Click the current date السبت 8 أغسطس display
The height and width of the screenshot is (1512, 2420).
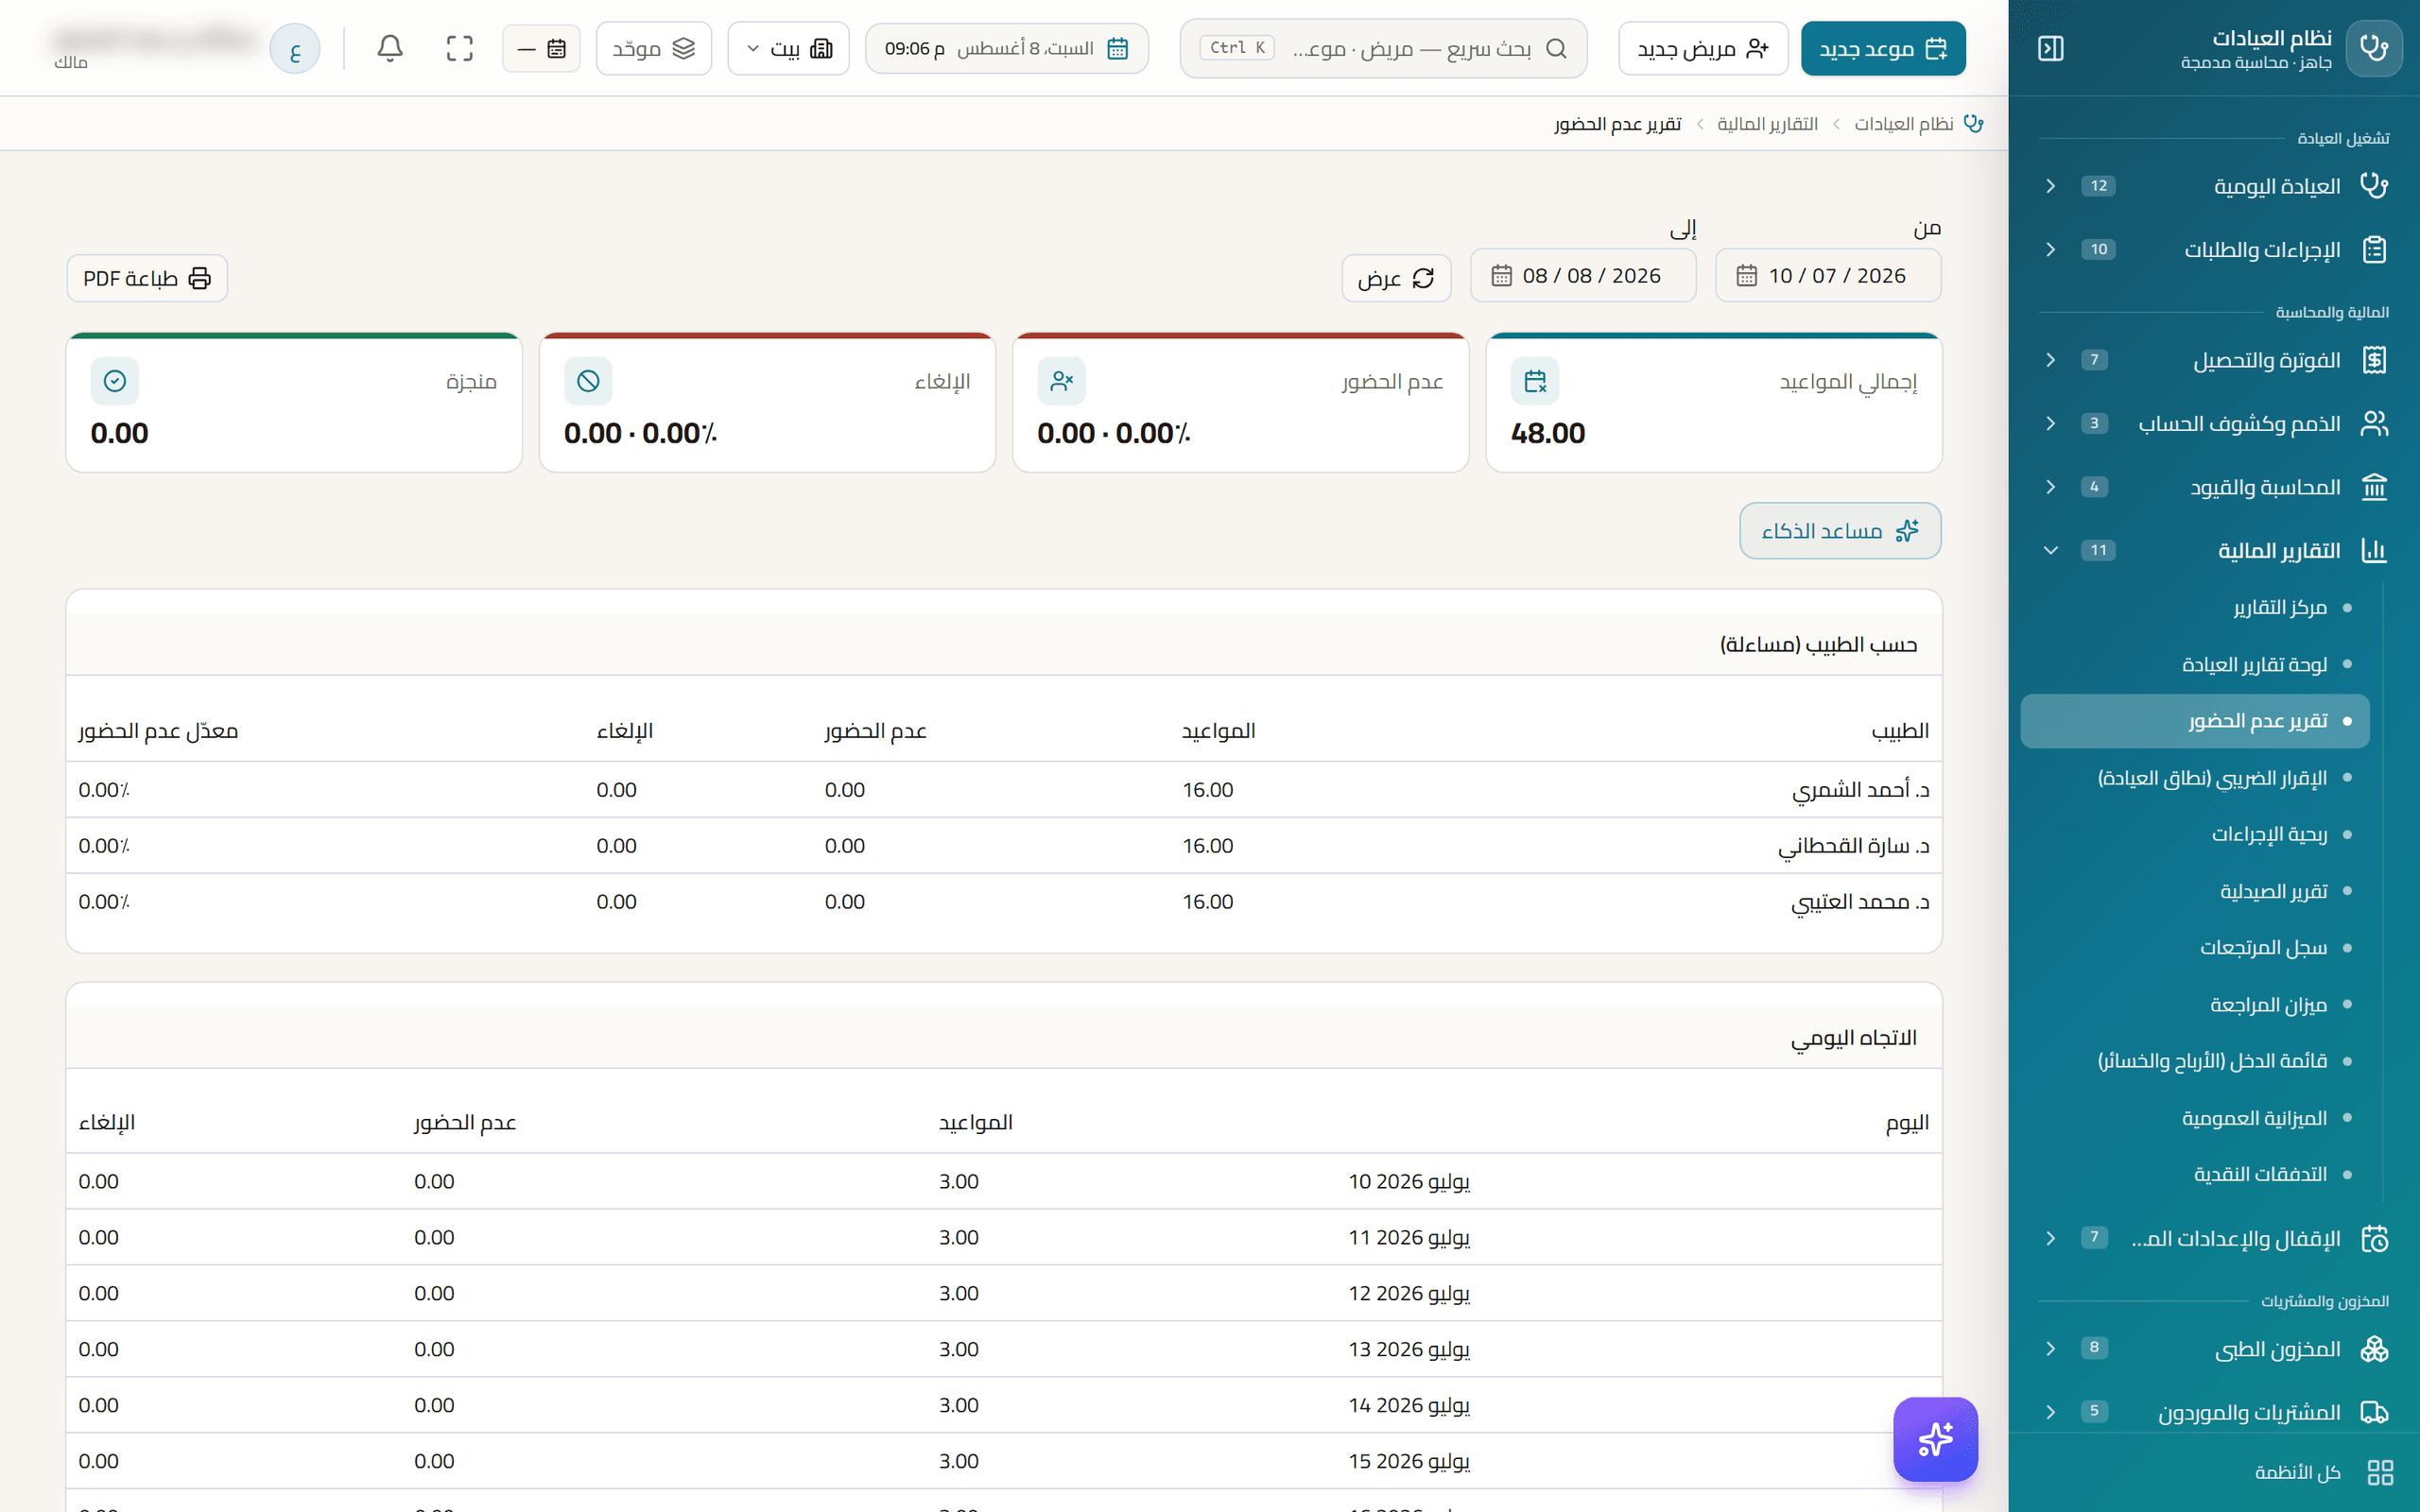[1007, 48]
